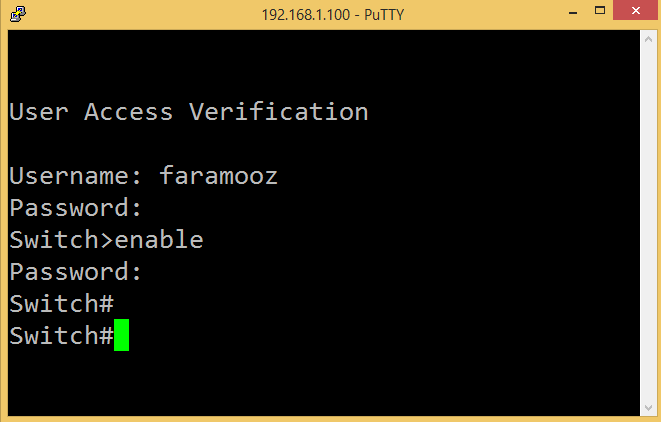This screenshot has width=661, height=422.
Task: Minimize the PuTTY window
Action: [x=572, y=11]
